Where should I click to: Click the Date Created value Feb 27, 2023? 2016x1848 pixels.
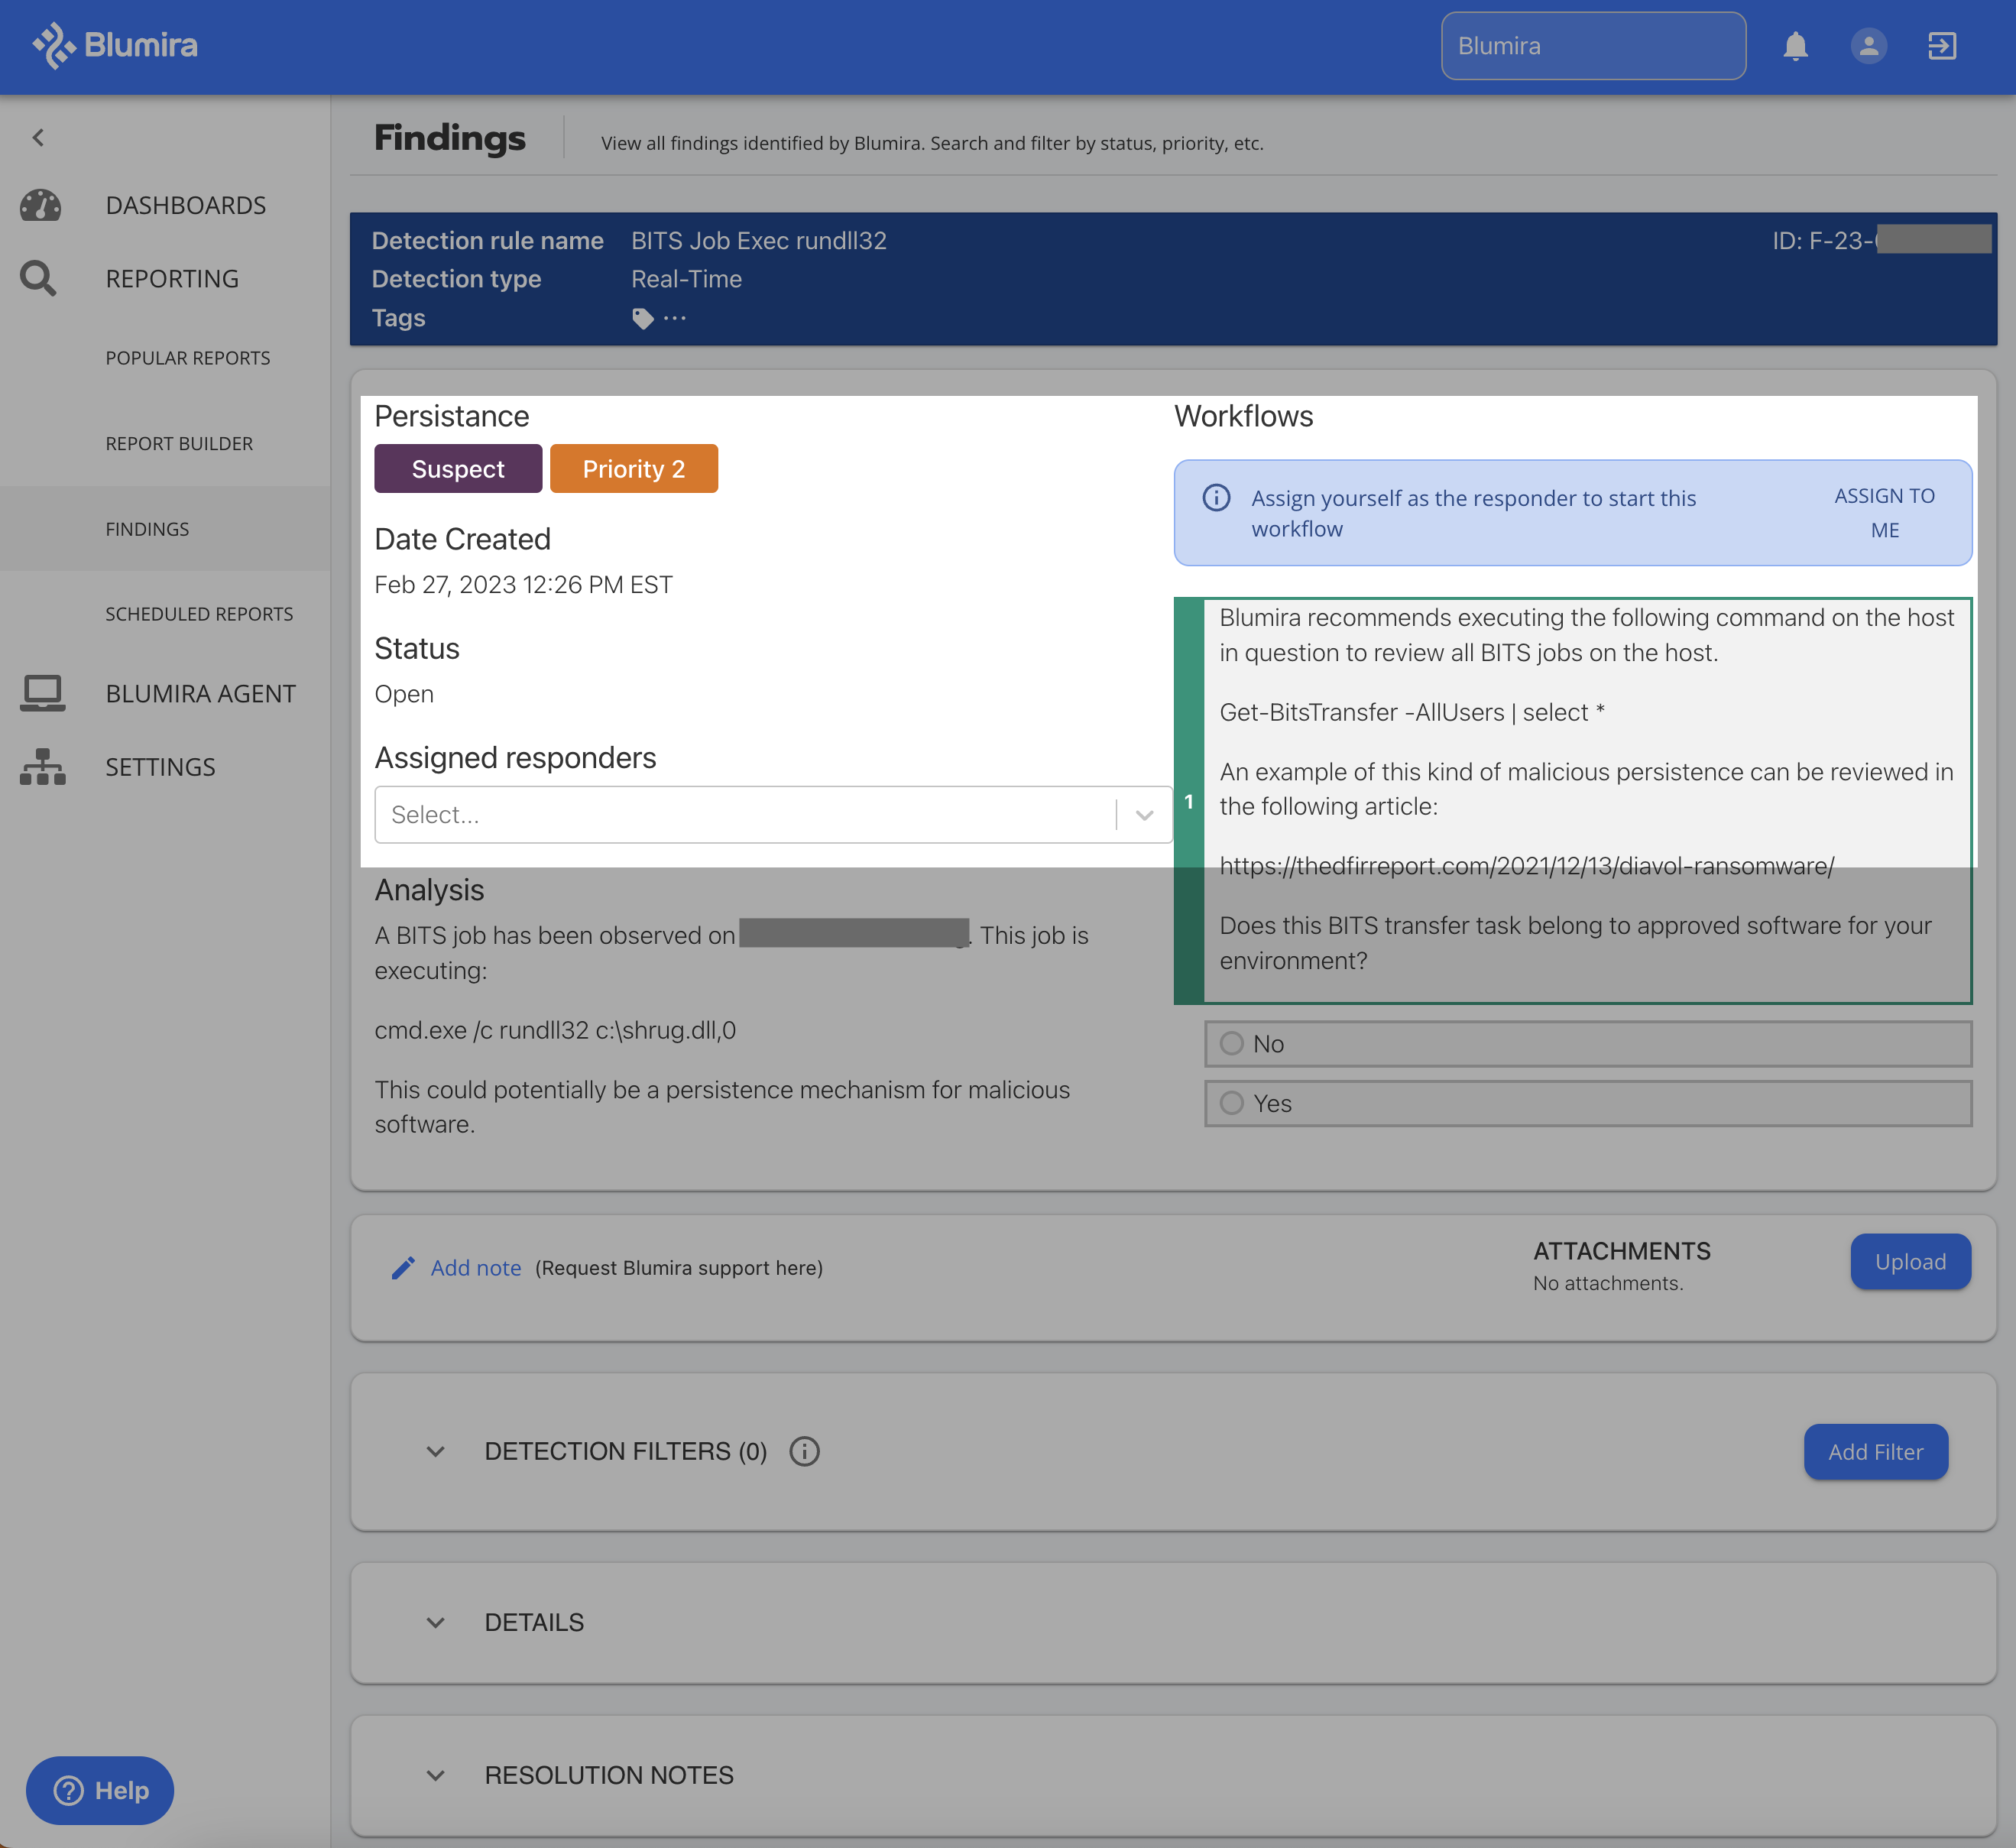523,585
